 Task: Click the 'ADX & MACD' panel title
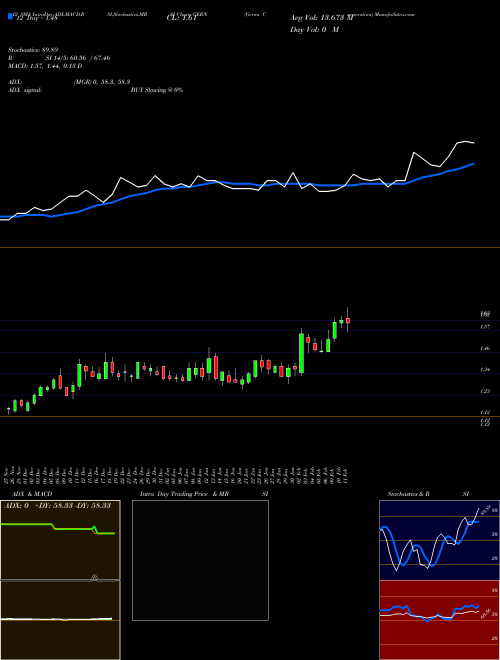[x=32, y=494]
